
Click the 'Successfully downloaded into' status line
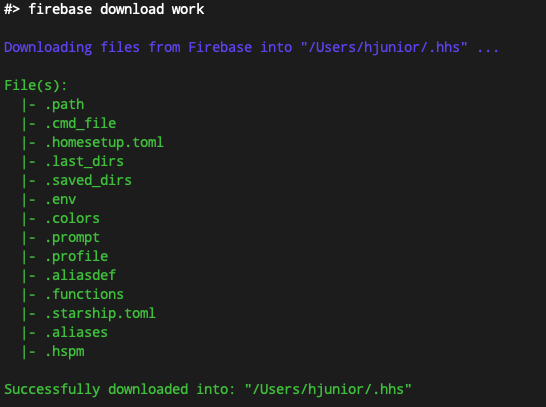coord(208,389)
